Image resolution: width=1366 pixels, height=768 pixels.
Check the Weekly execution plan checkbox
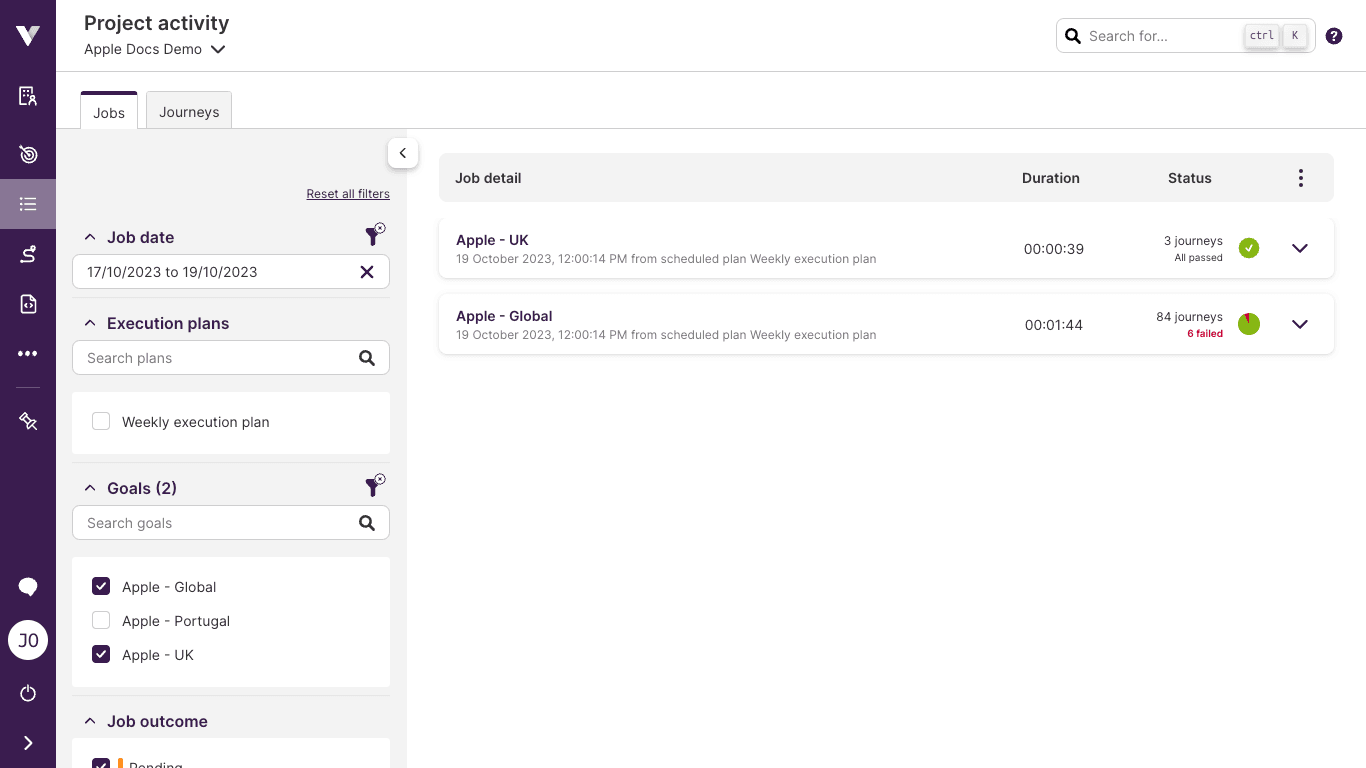(101, 421)
